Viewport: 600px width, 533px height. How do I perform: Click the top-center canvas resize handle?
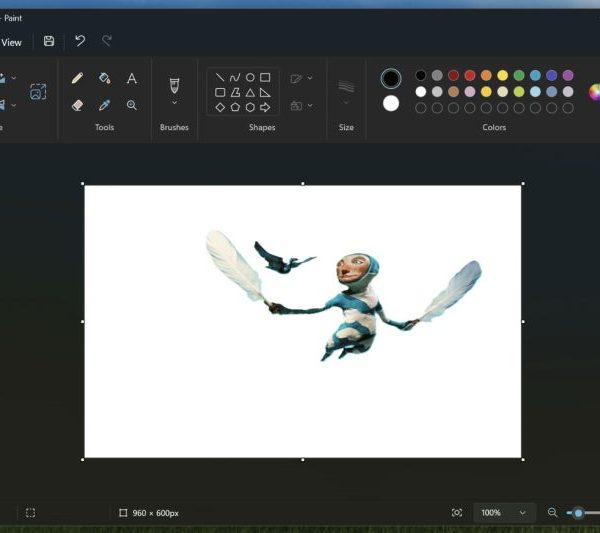click(x=303, y=184)
